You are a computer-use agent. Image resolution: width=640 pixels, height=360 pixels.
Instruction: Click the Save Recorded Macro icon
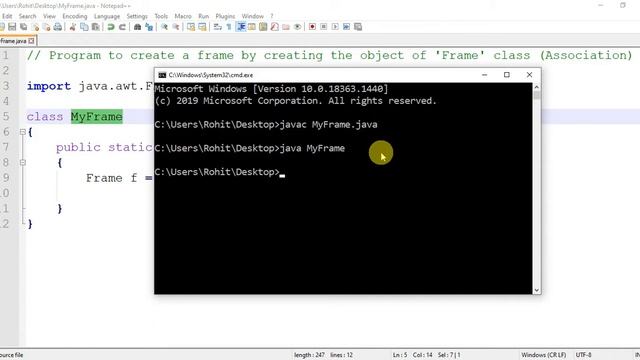pos(358,27)
